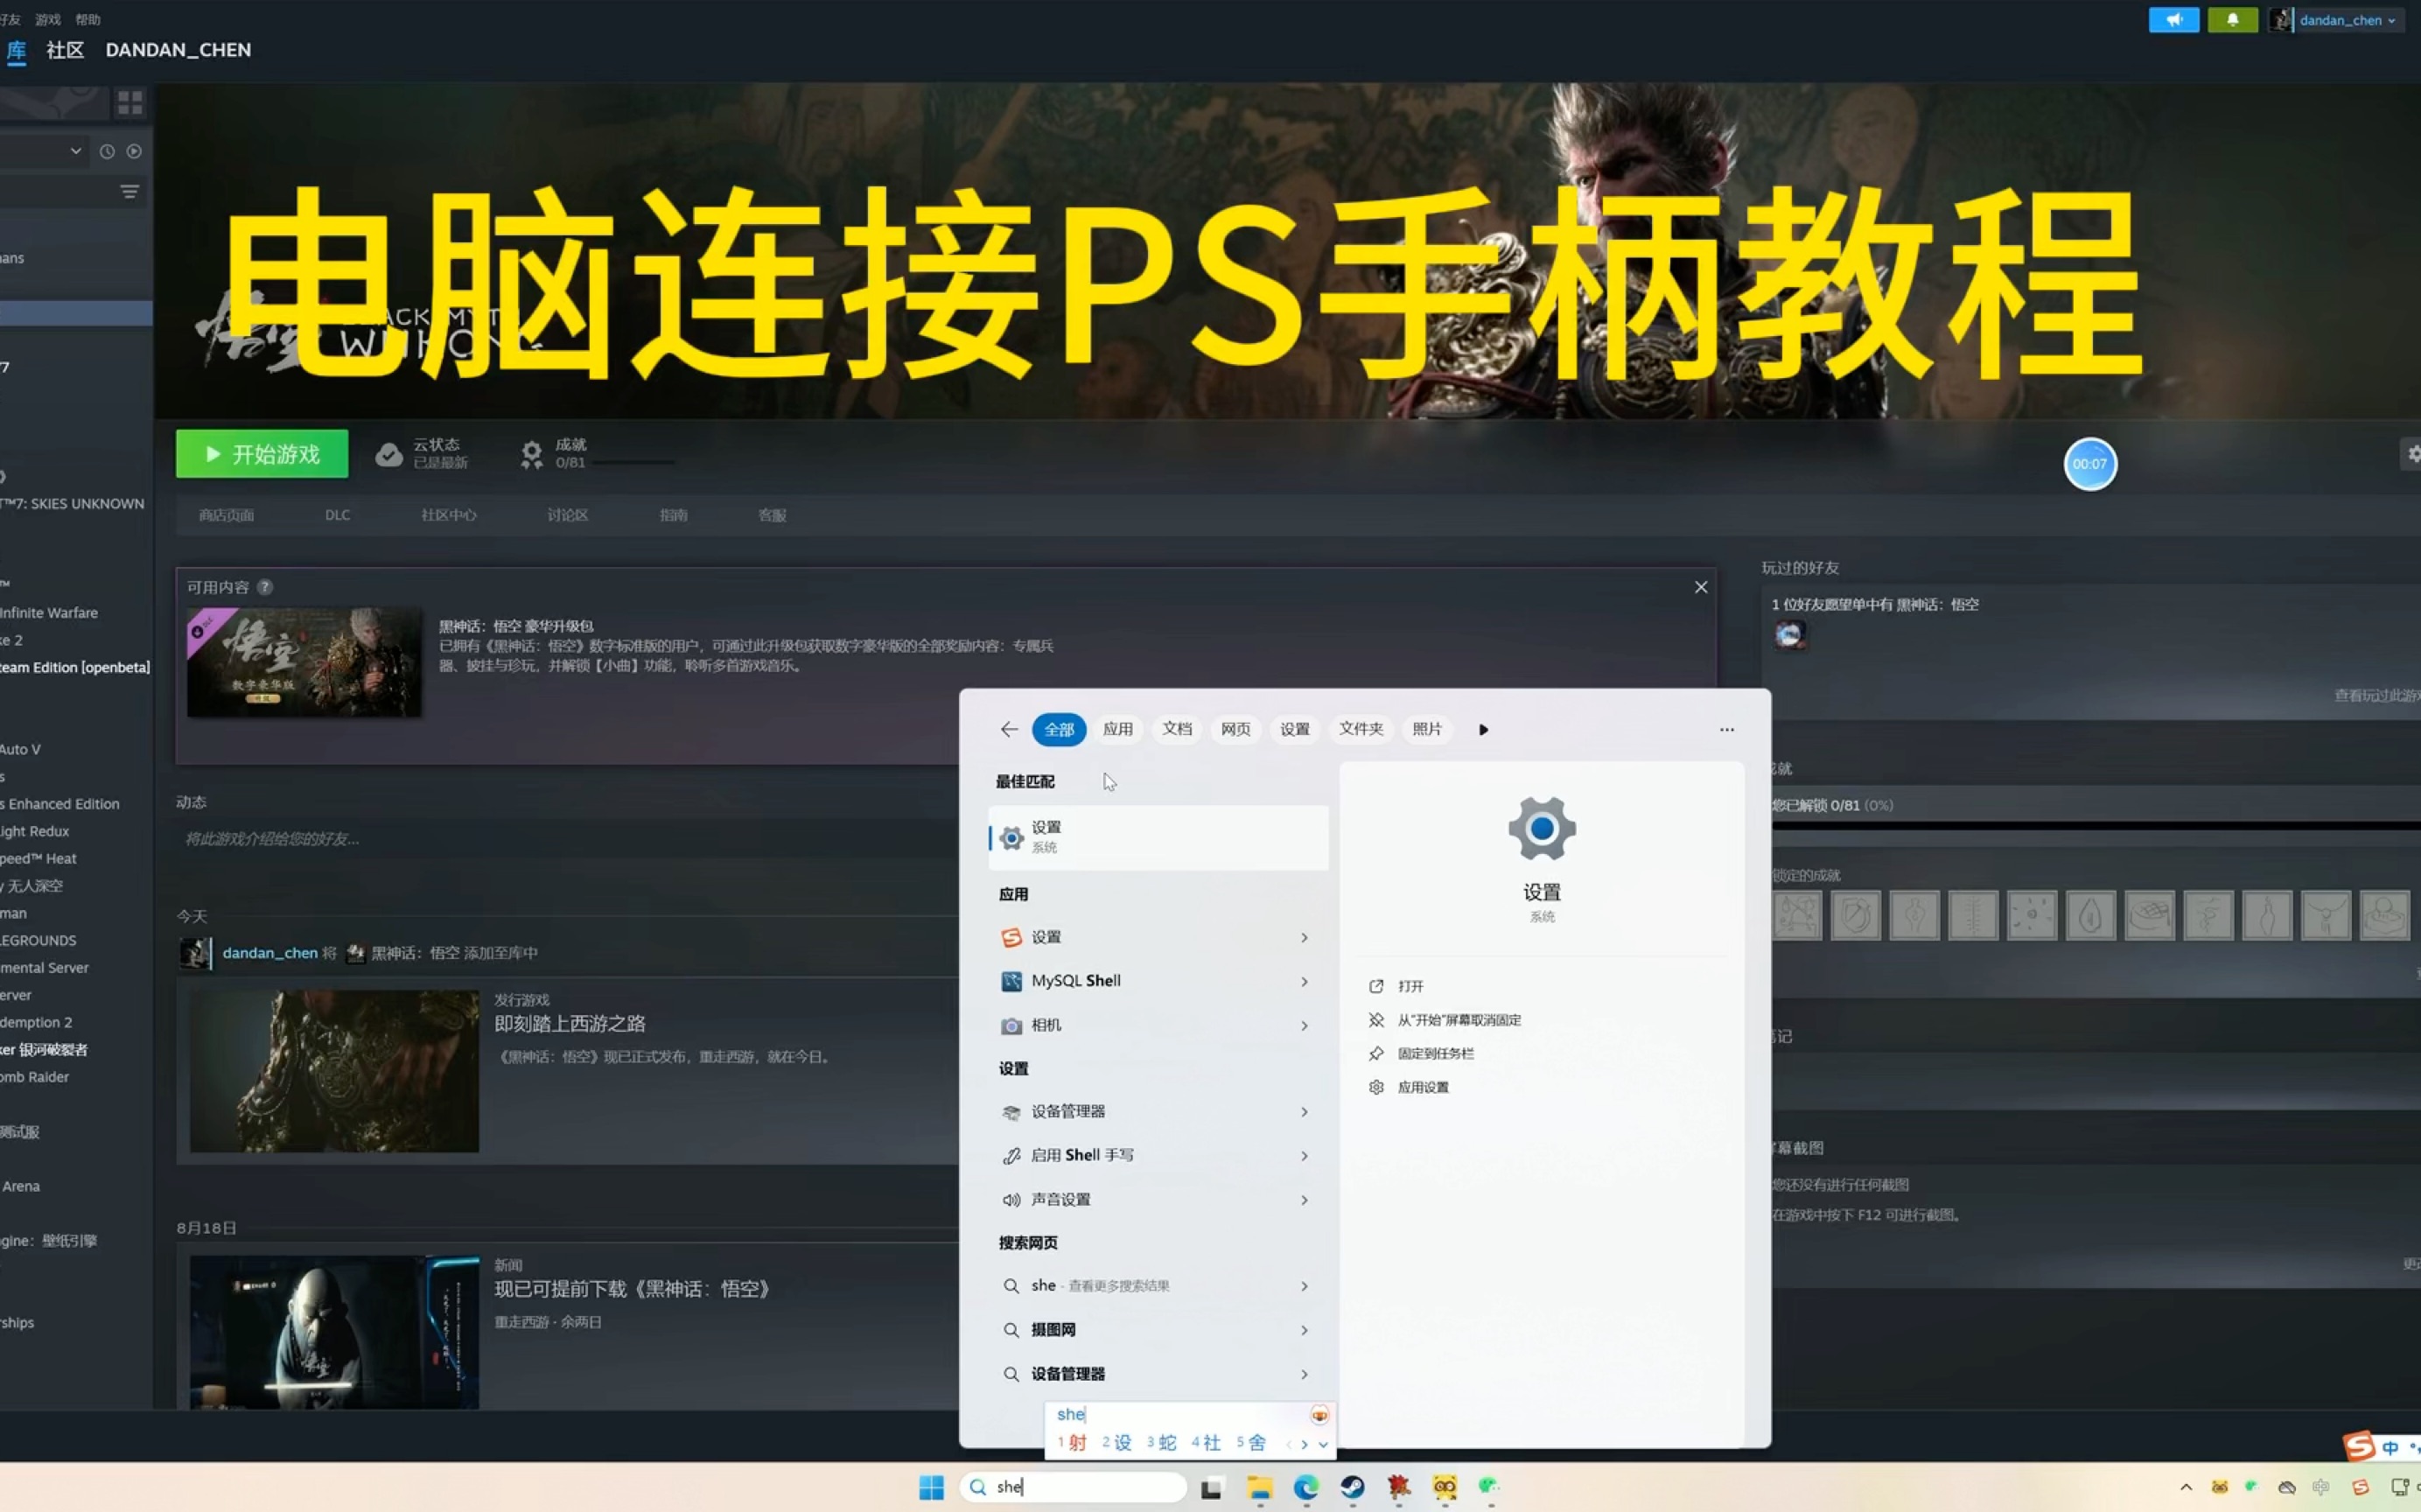Select 全部 tab in search results
The image size is (2421, 1512).
click(x=1057, y=728)
